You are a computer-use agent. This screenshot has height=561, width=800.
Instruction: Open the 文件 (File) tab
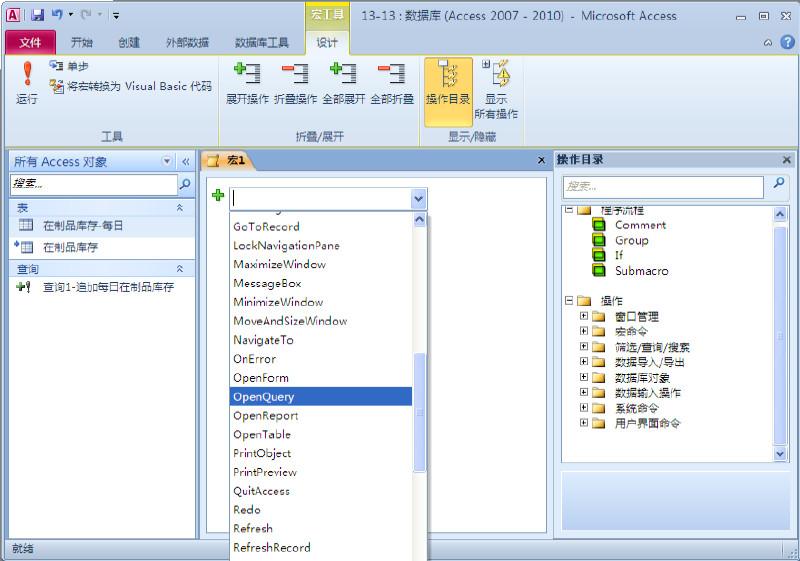pos(30,42)
